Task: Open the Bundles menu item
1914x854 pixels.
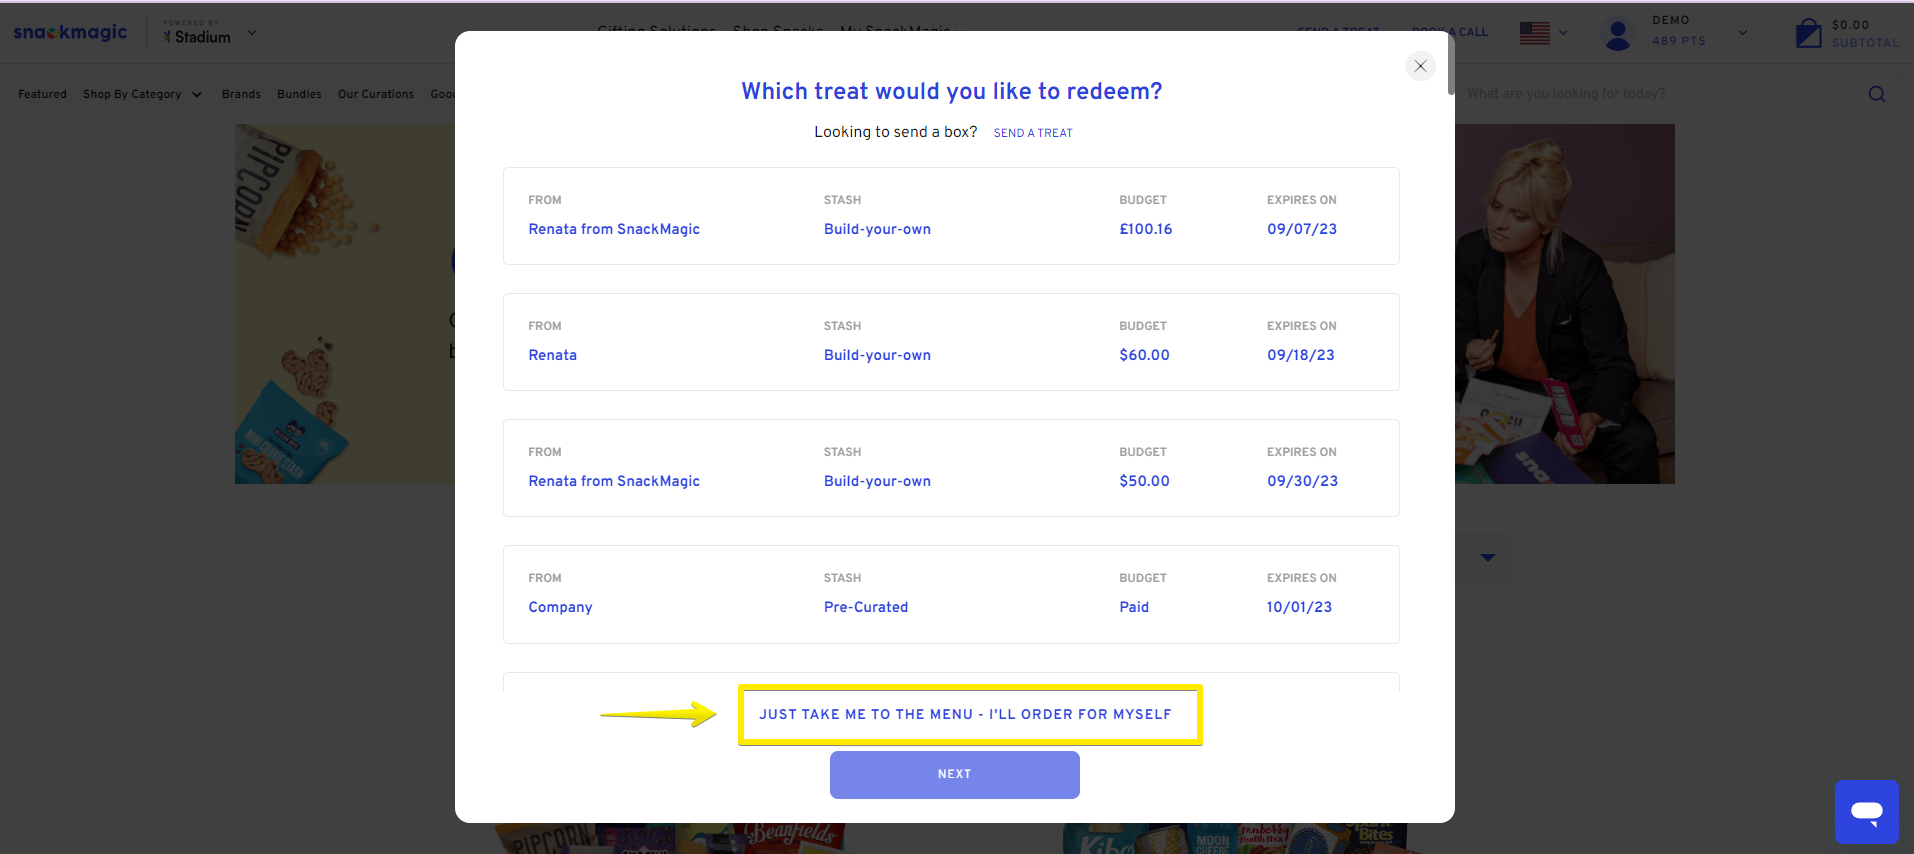Action: [299, 94]
